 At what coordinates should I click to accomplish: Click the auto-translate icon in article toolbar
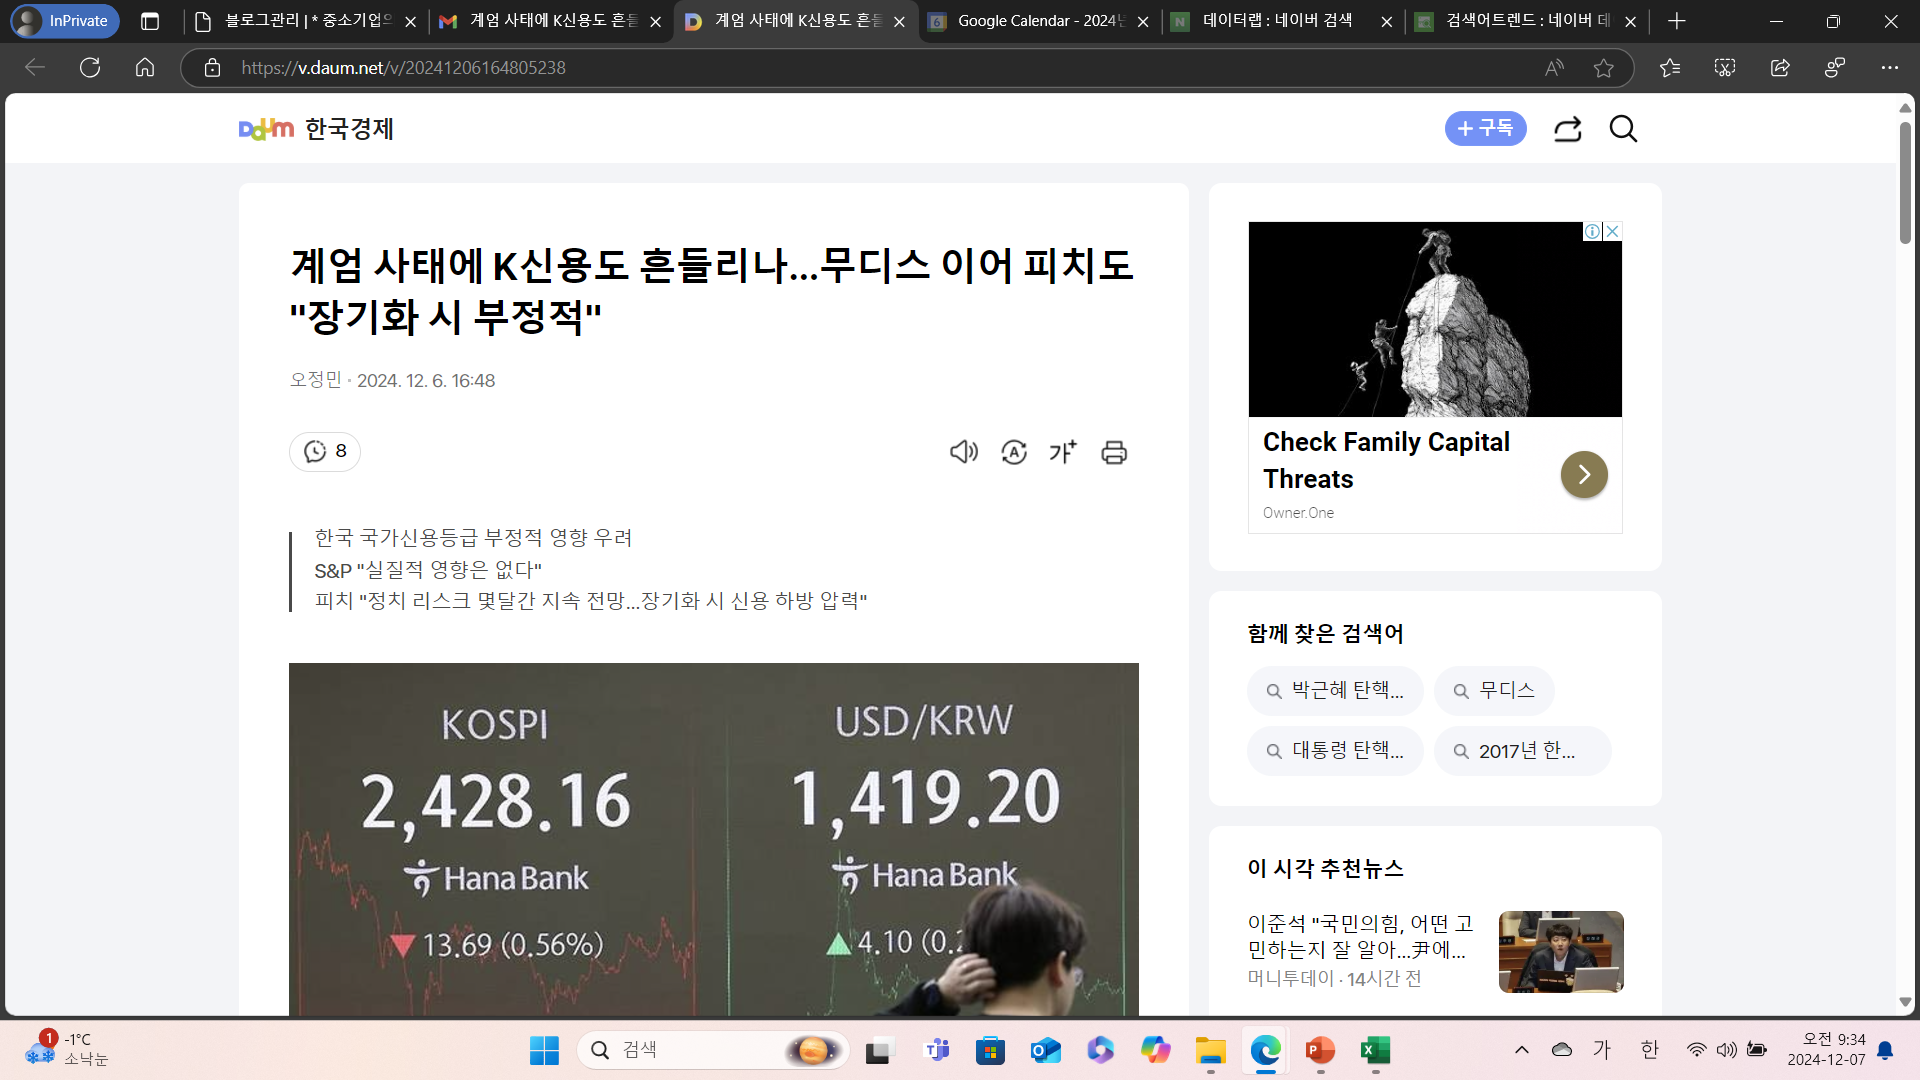click(x=1014, y=452)
